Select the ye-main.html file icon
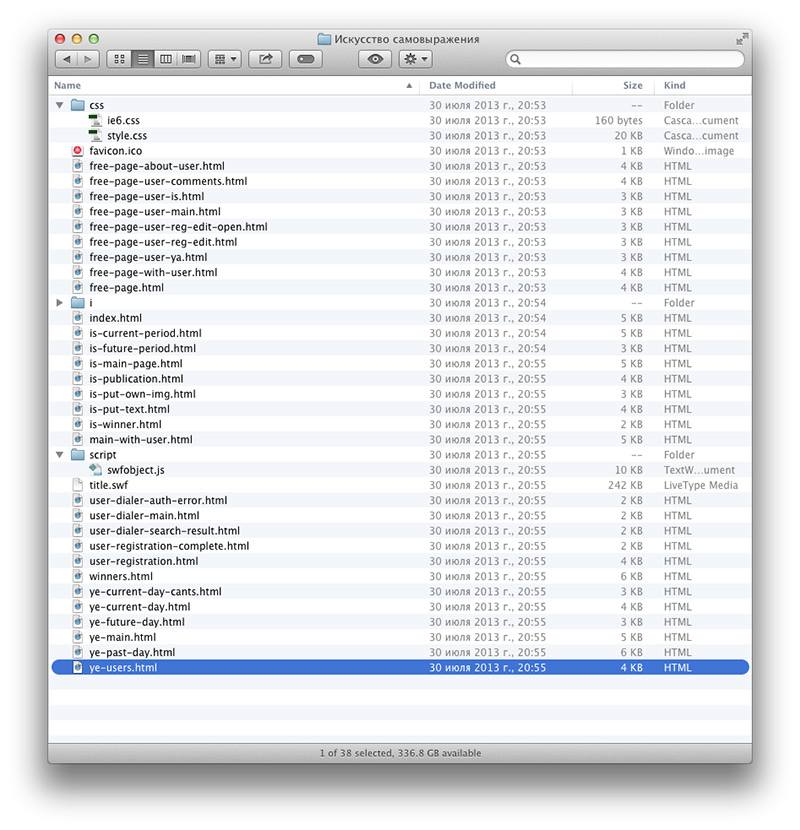Image resolution: width=800 pixels, height=830 pixels. point(78,637)
